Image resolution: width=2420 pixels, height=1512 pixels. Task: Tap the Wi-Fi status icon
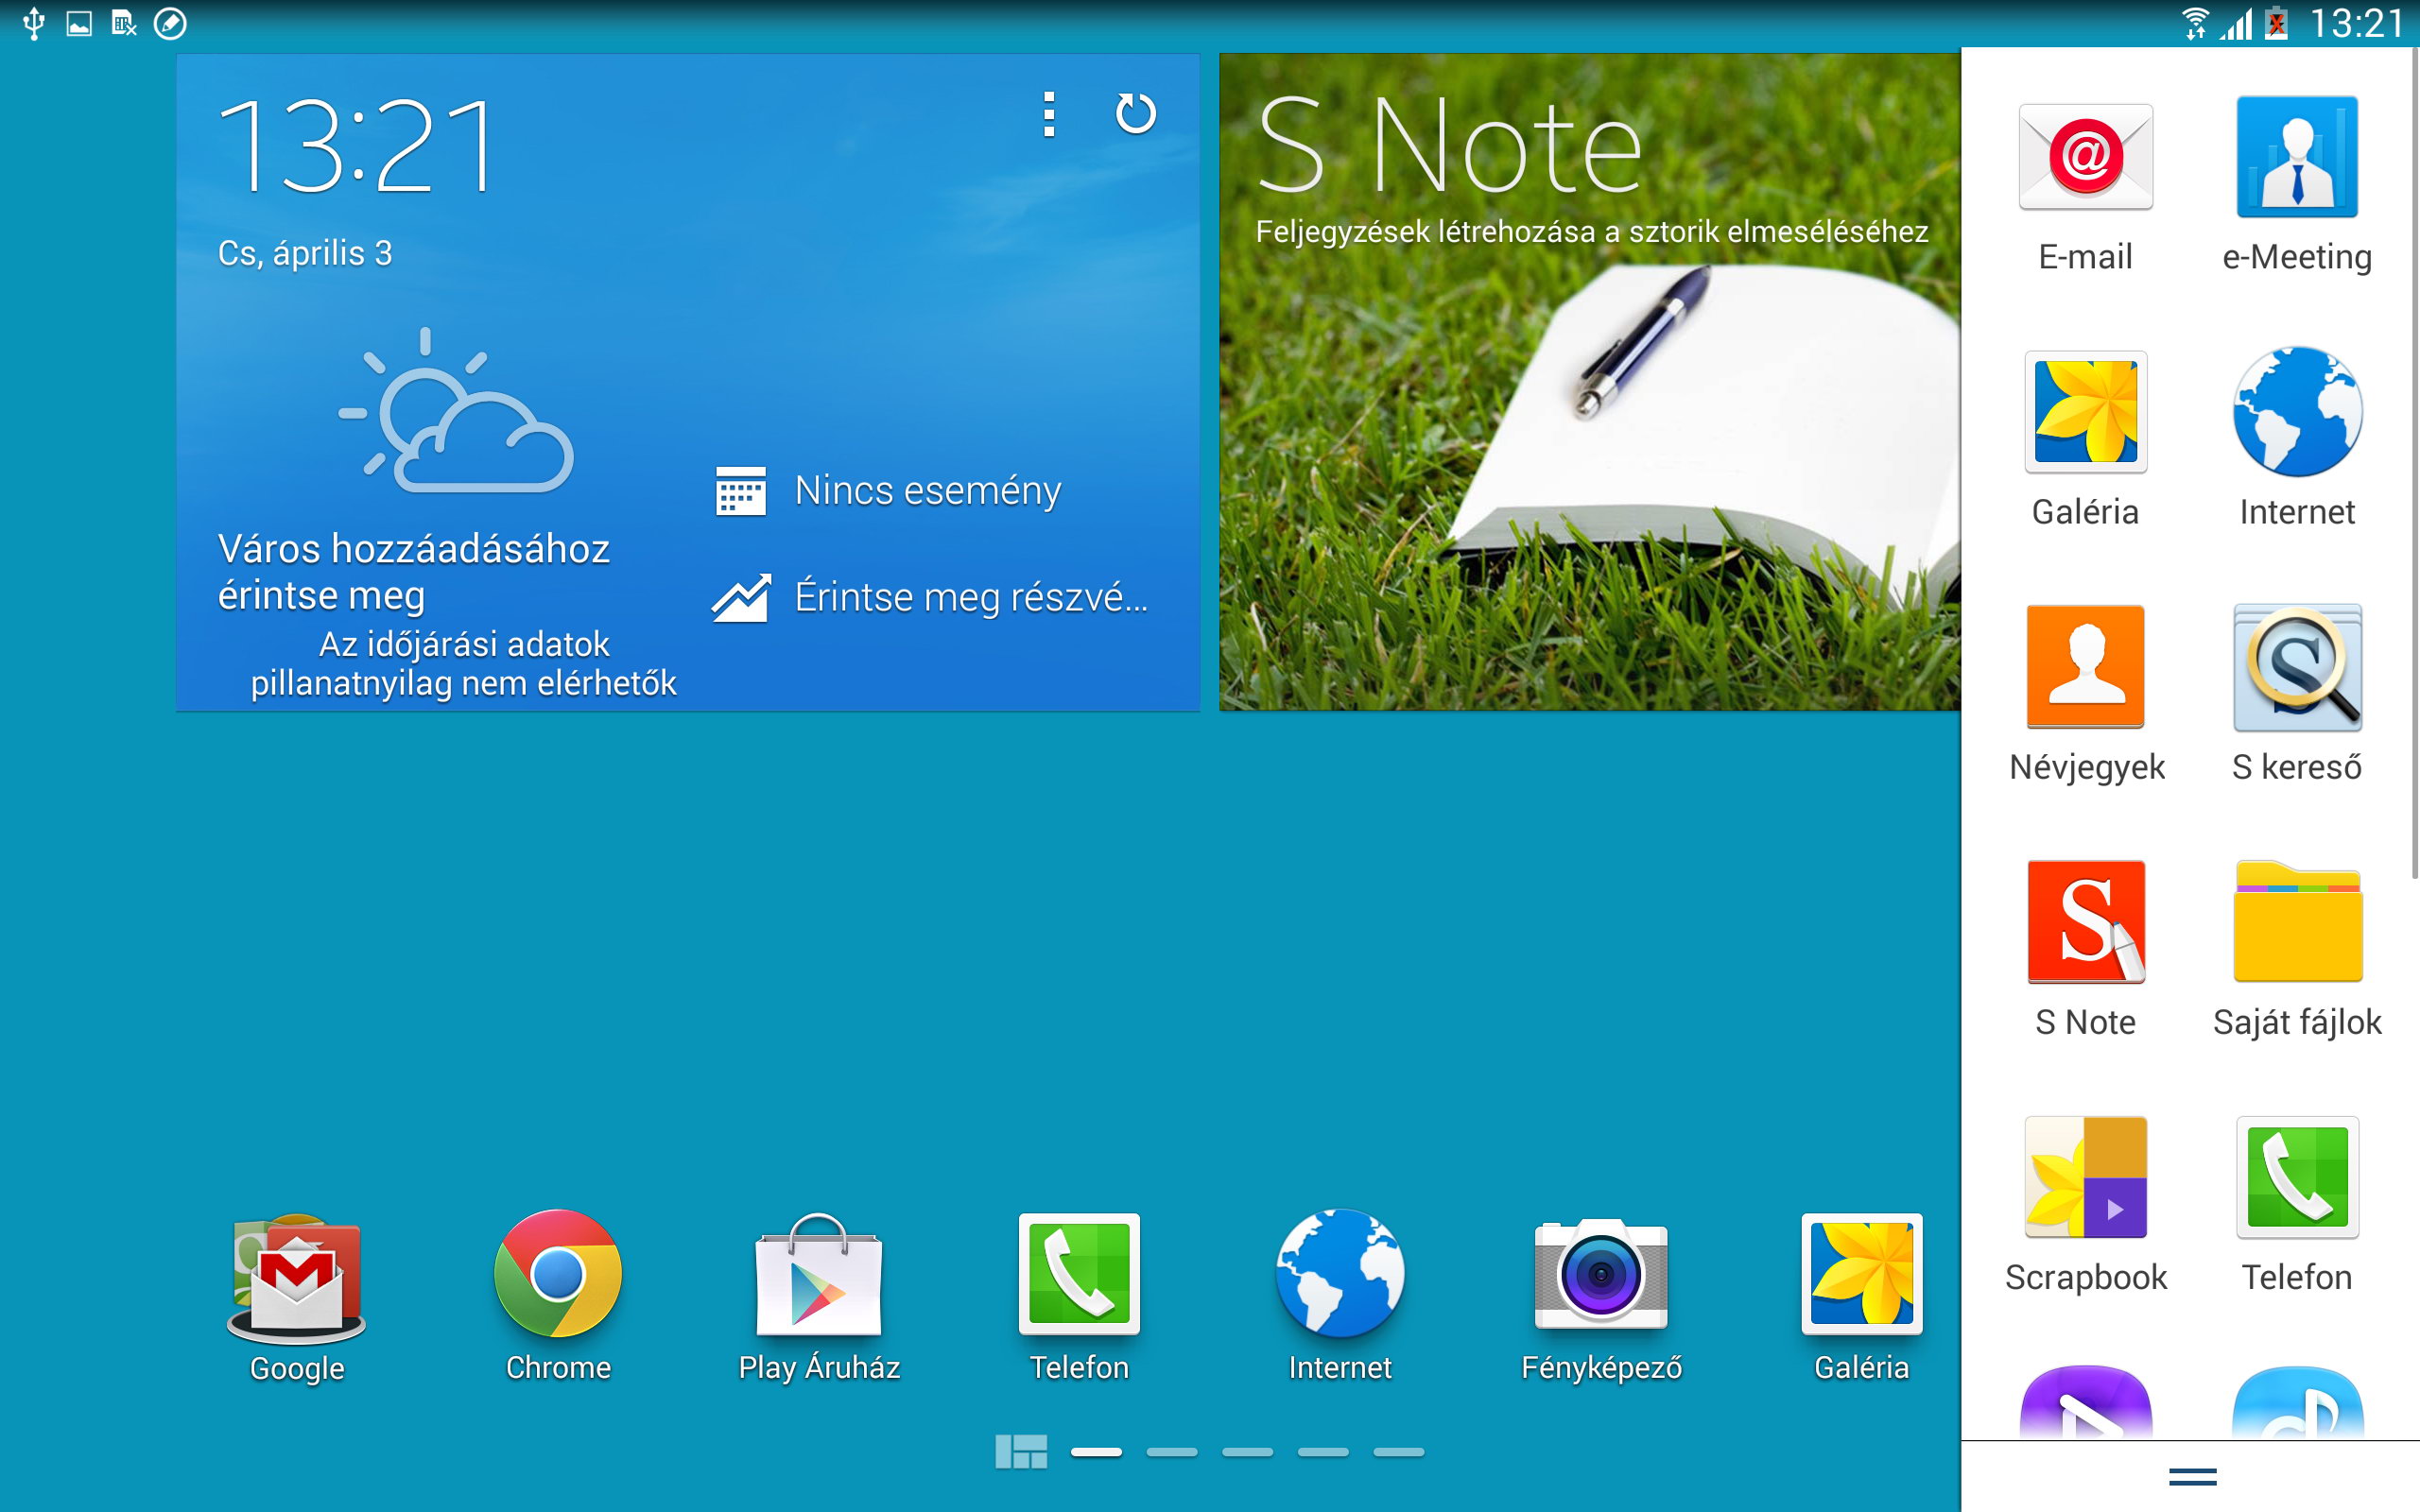coord(2194,23)
